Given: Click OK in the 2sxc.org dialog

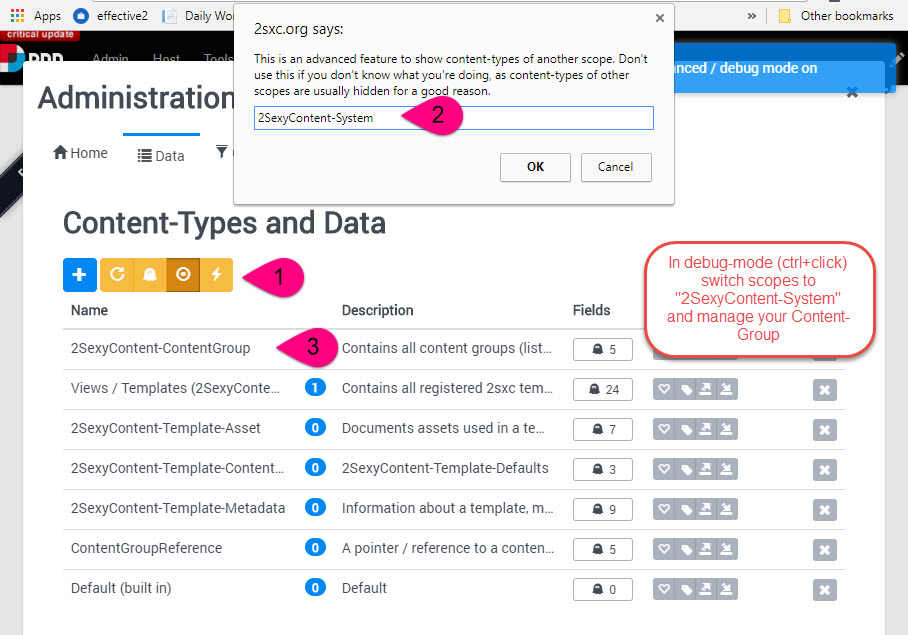Looking at the screenshot, I should (x=535, y=167).
